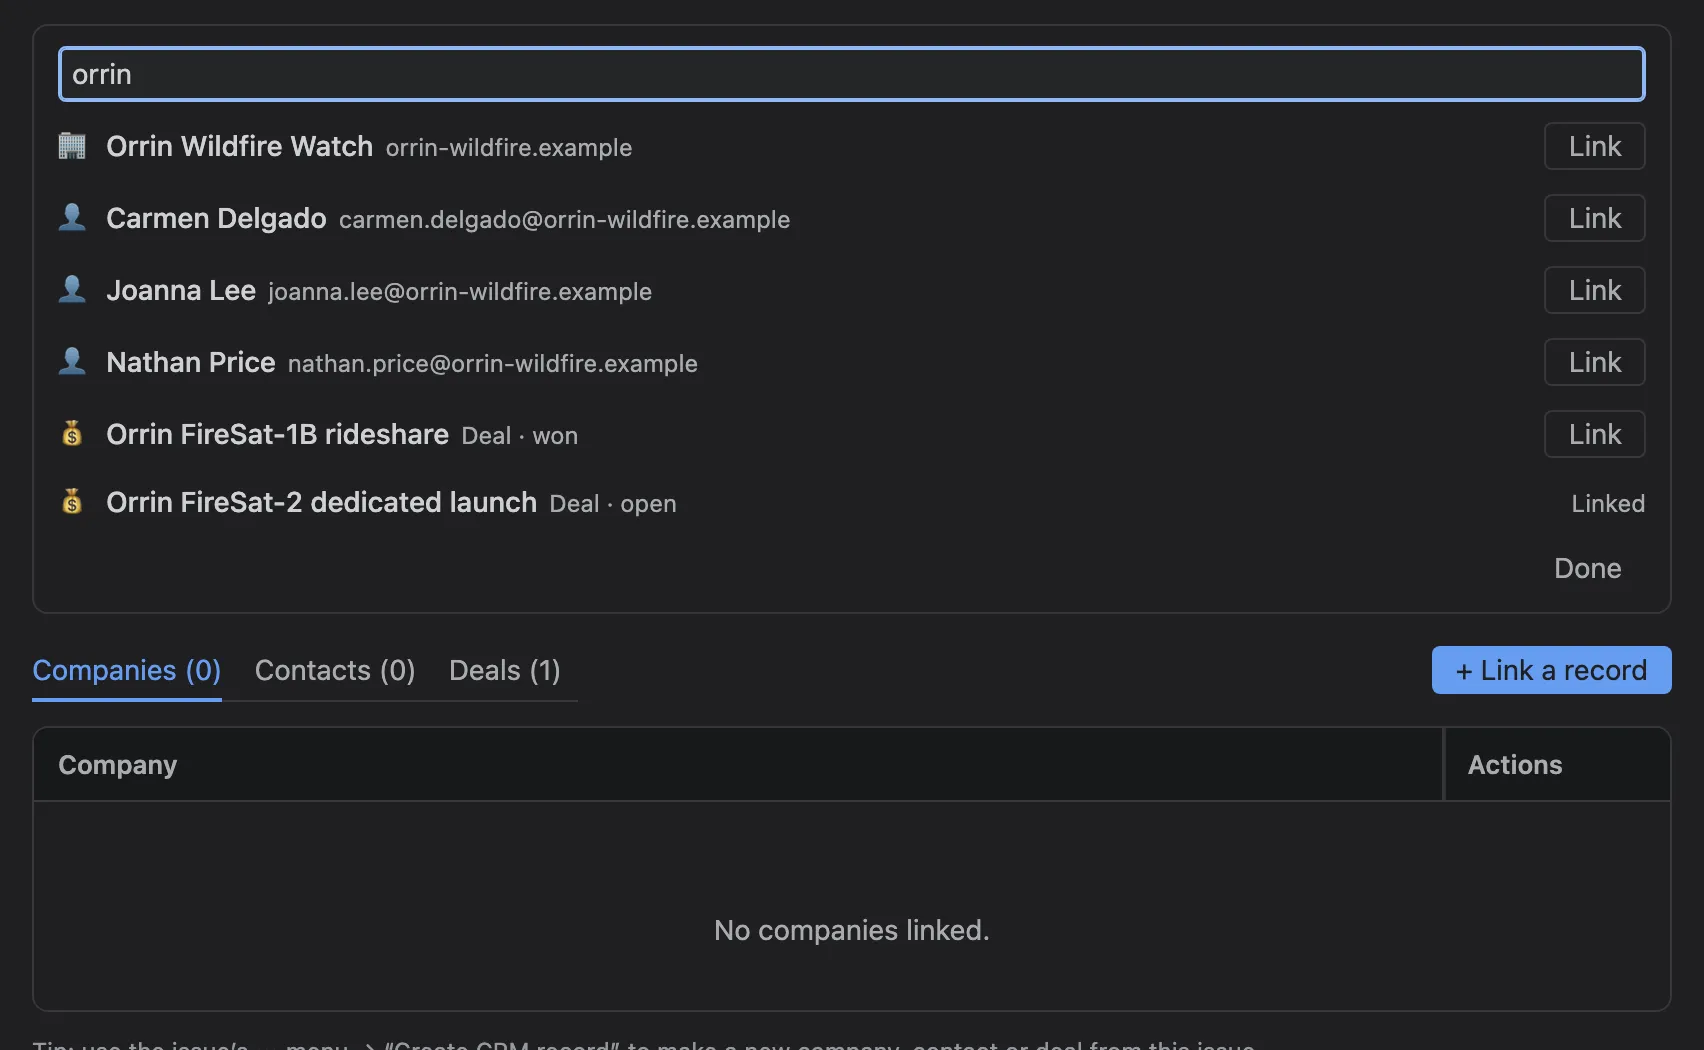The width and height of the screenshot is (1704, 1050).
Task: Click the "No companies linked." message
Action: click(852, 930)
